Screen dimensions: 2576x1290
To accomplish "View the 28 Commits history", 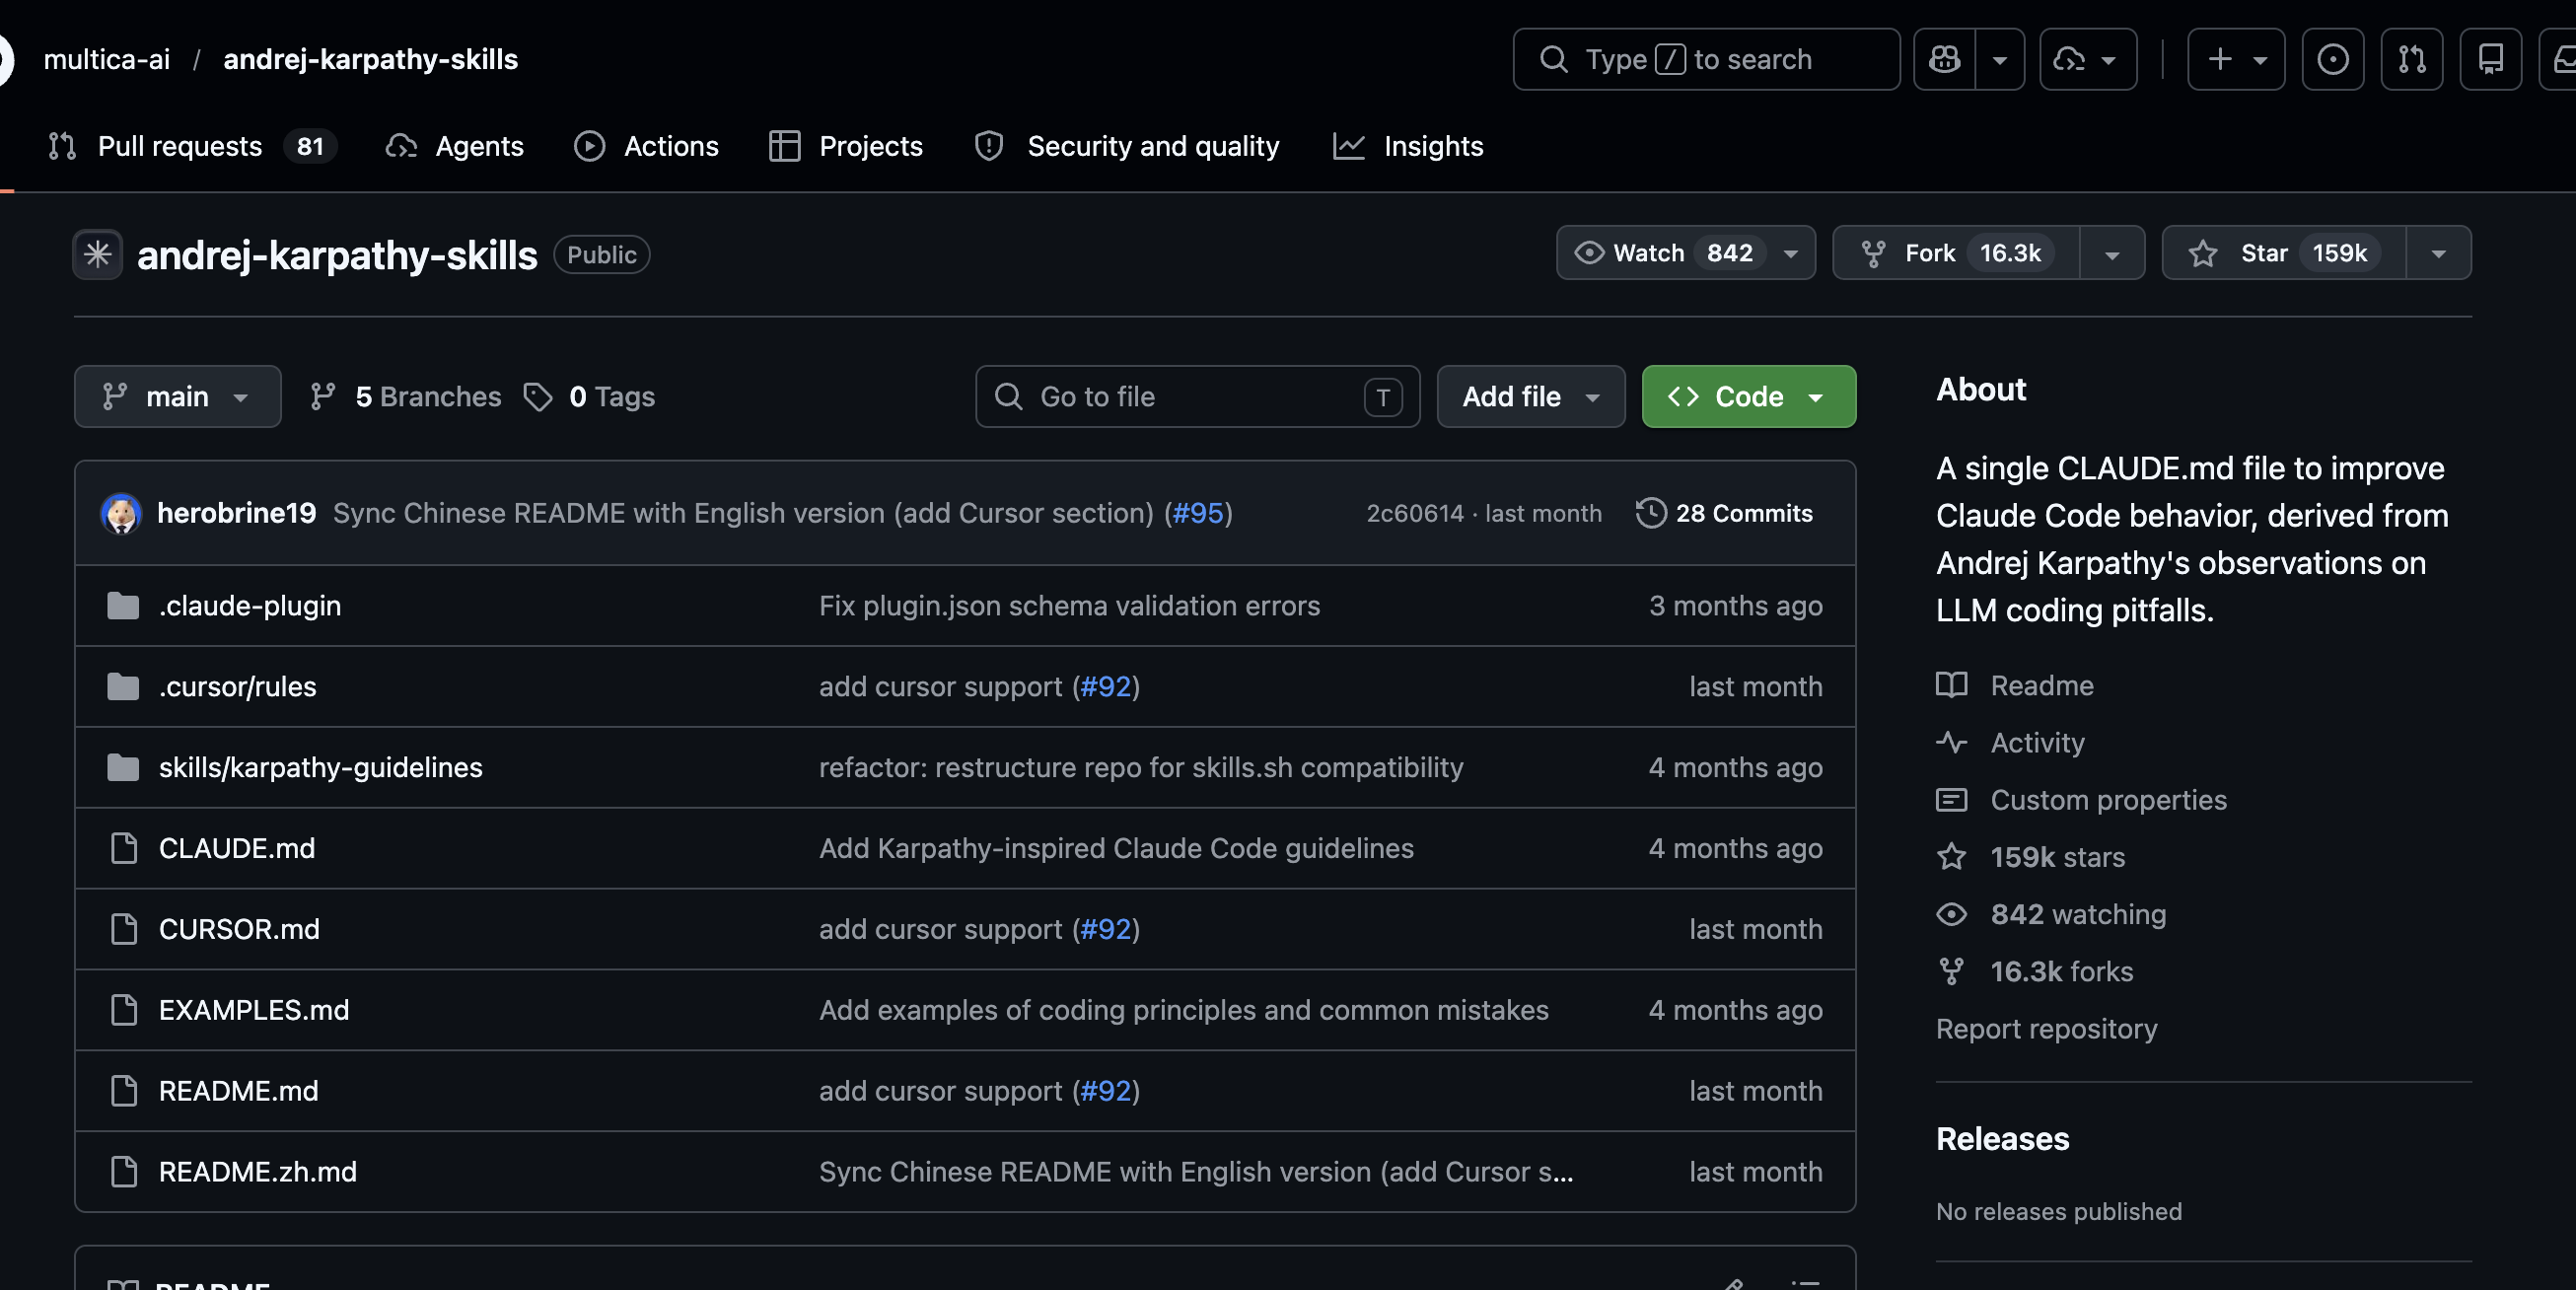I will 1724,514.
